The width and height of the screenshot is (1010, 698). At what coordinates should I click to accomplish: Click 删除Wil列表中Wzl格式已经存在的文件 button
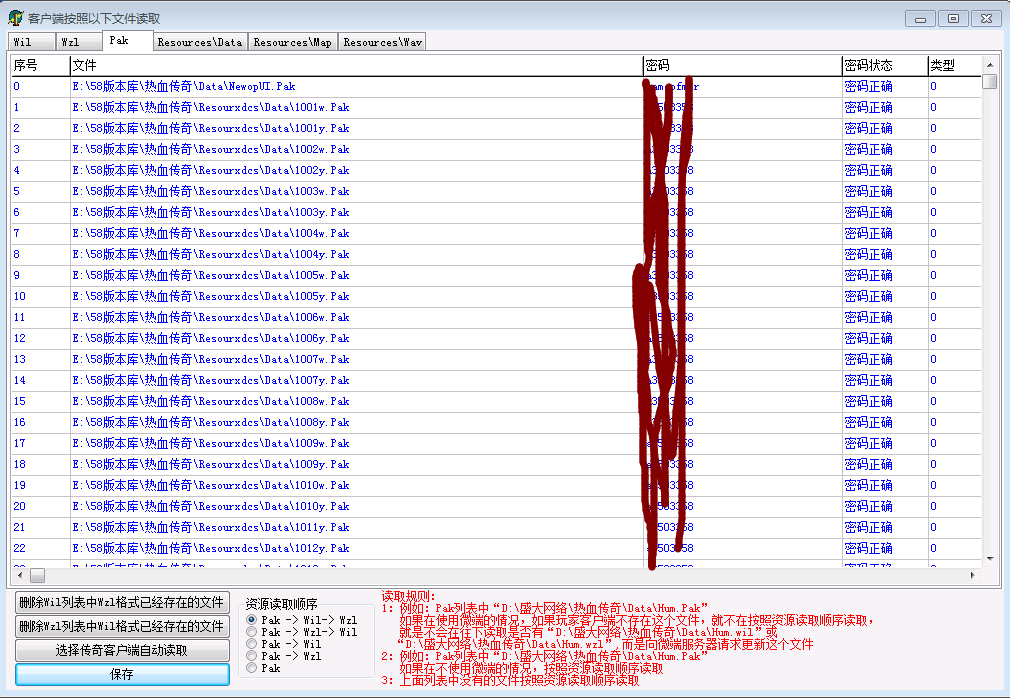tap(122, 602)
